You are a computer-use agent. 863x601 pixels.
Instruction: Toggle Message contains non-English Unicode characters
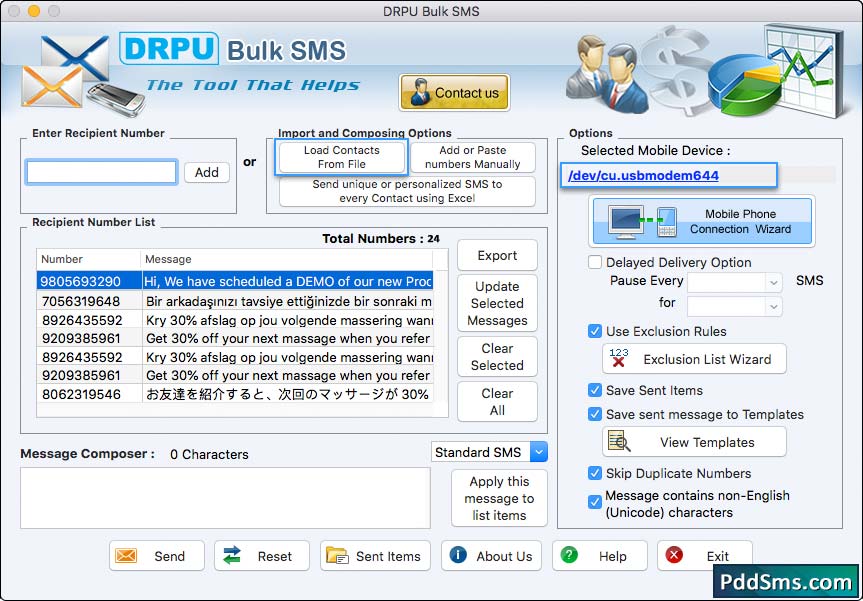594,502
